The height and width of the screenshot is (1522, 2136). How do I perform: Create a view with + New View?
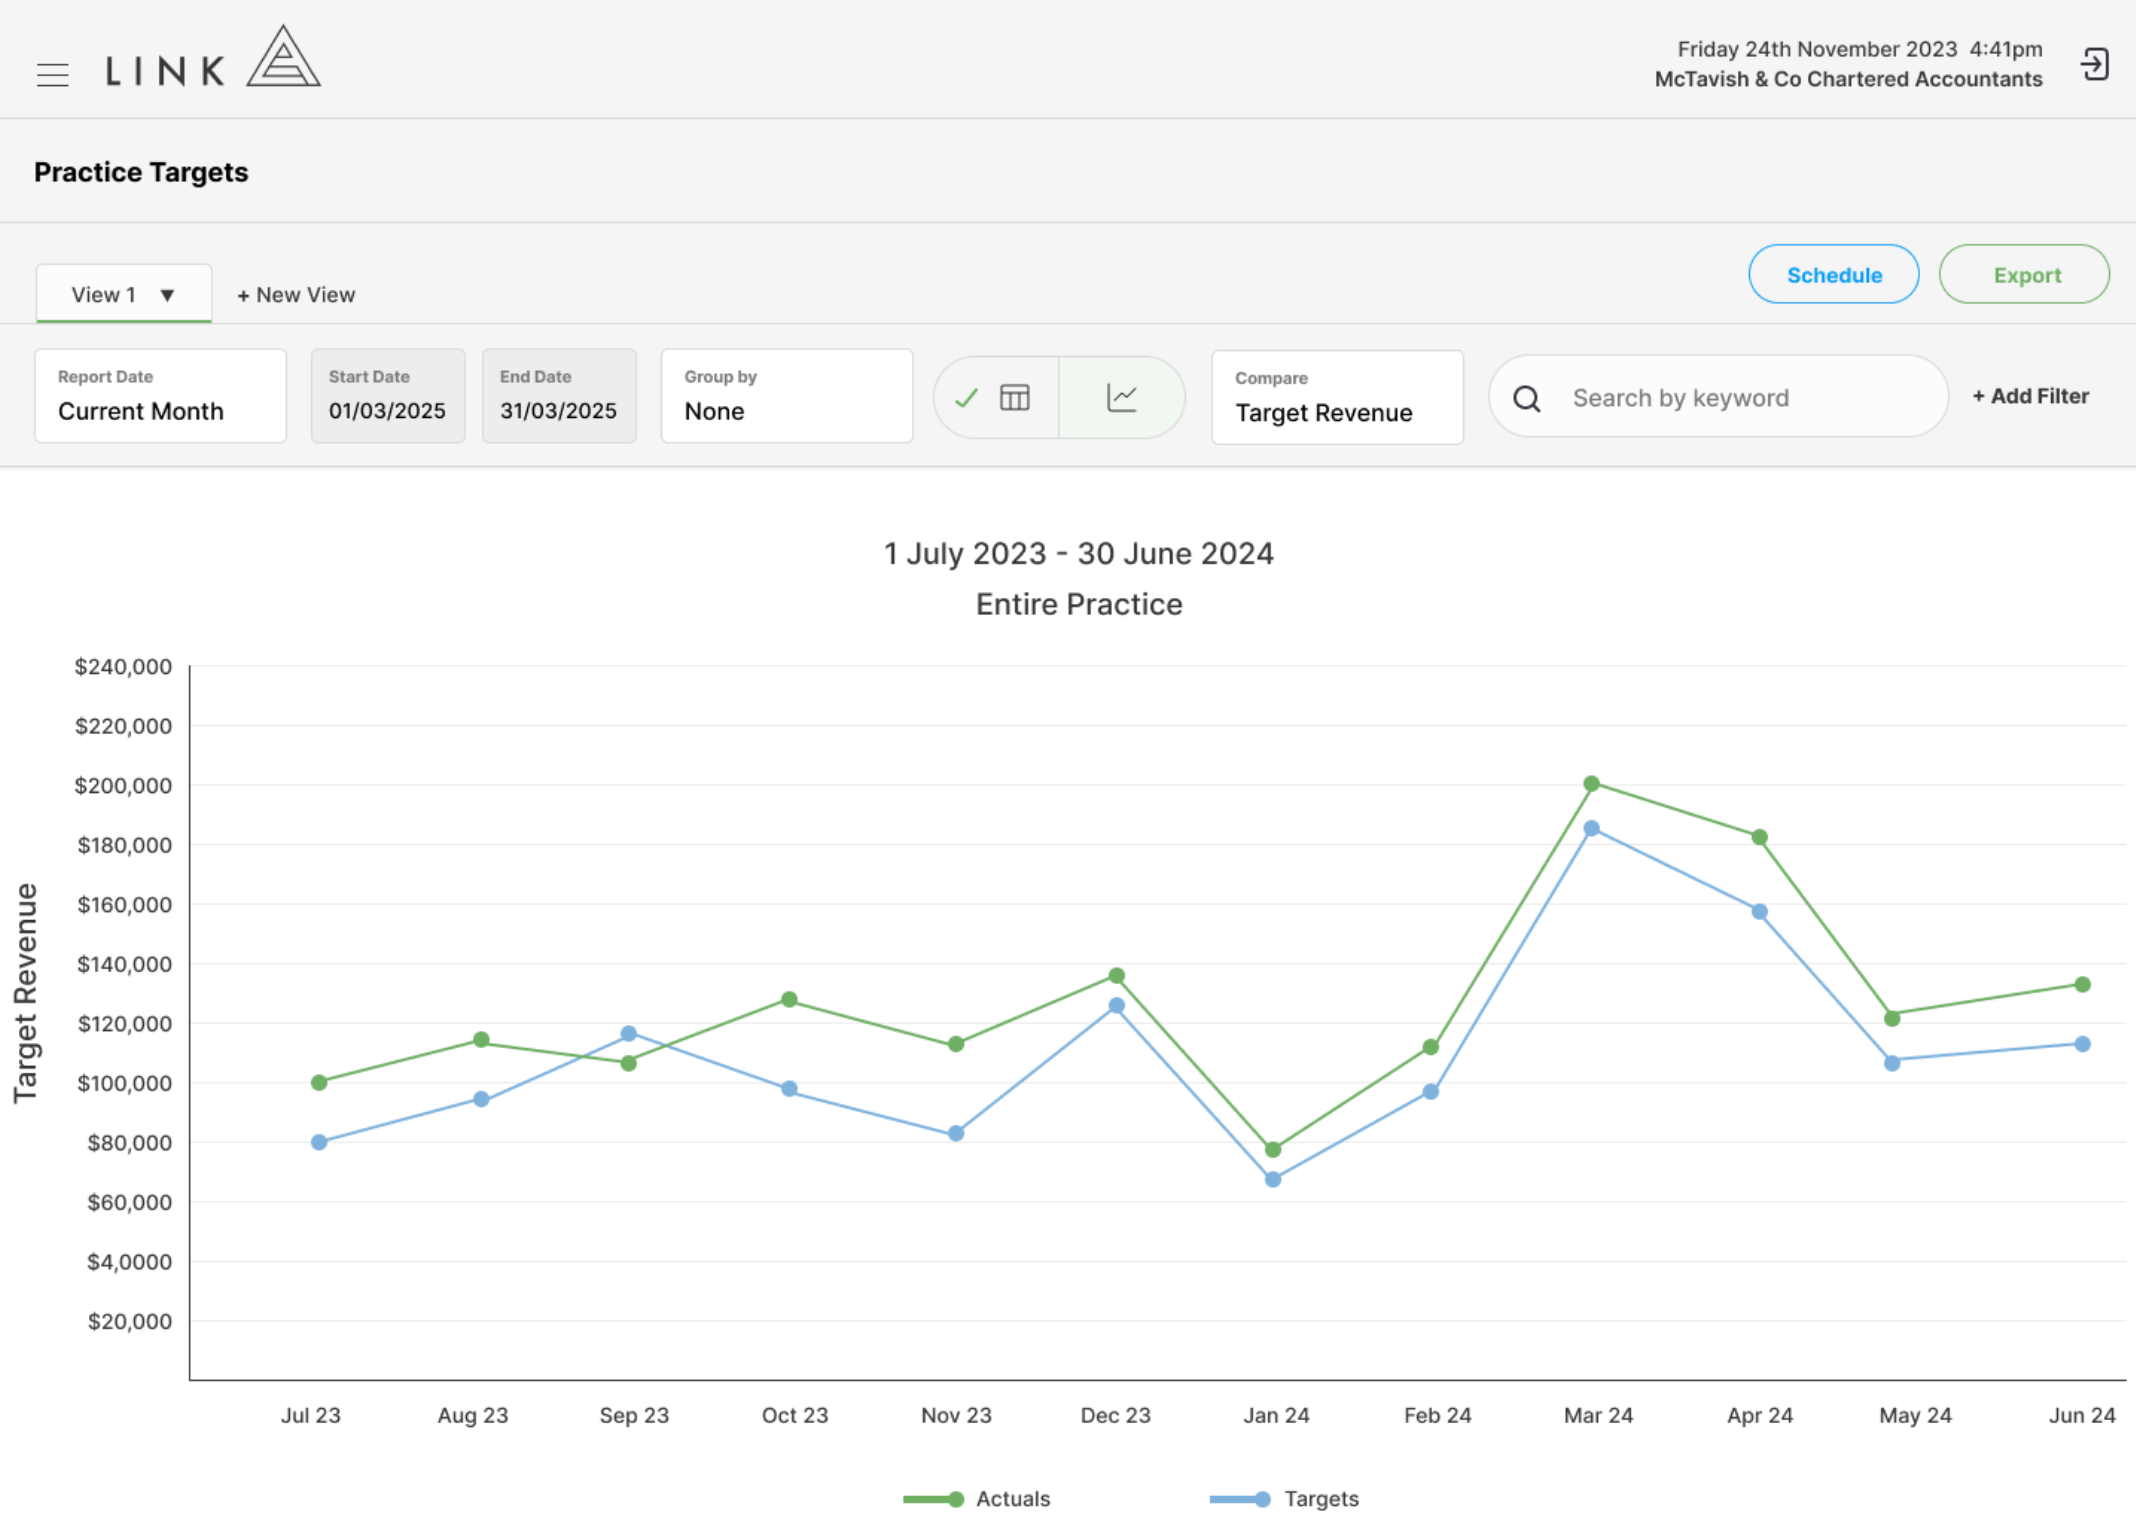[x=296, y=295]
